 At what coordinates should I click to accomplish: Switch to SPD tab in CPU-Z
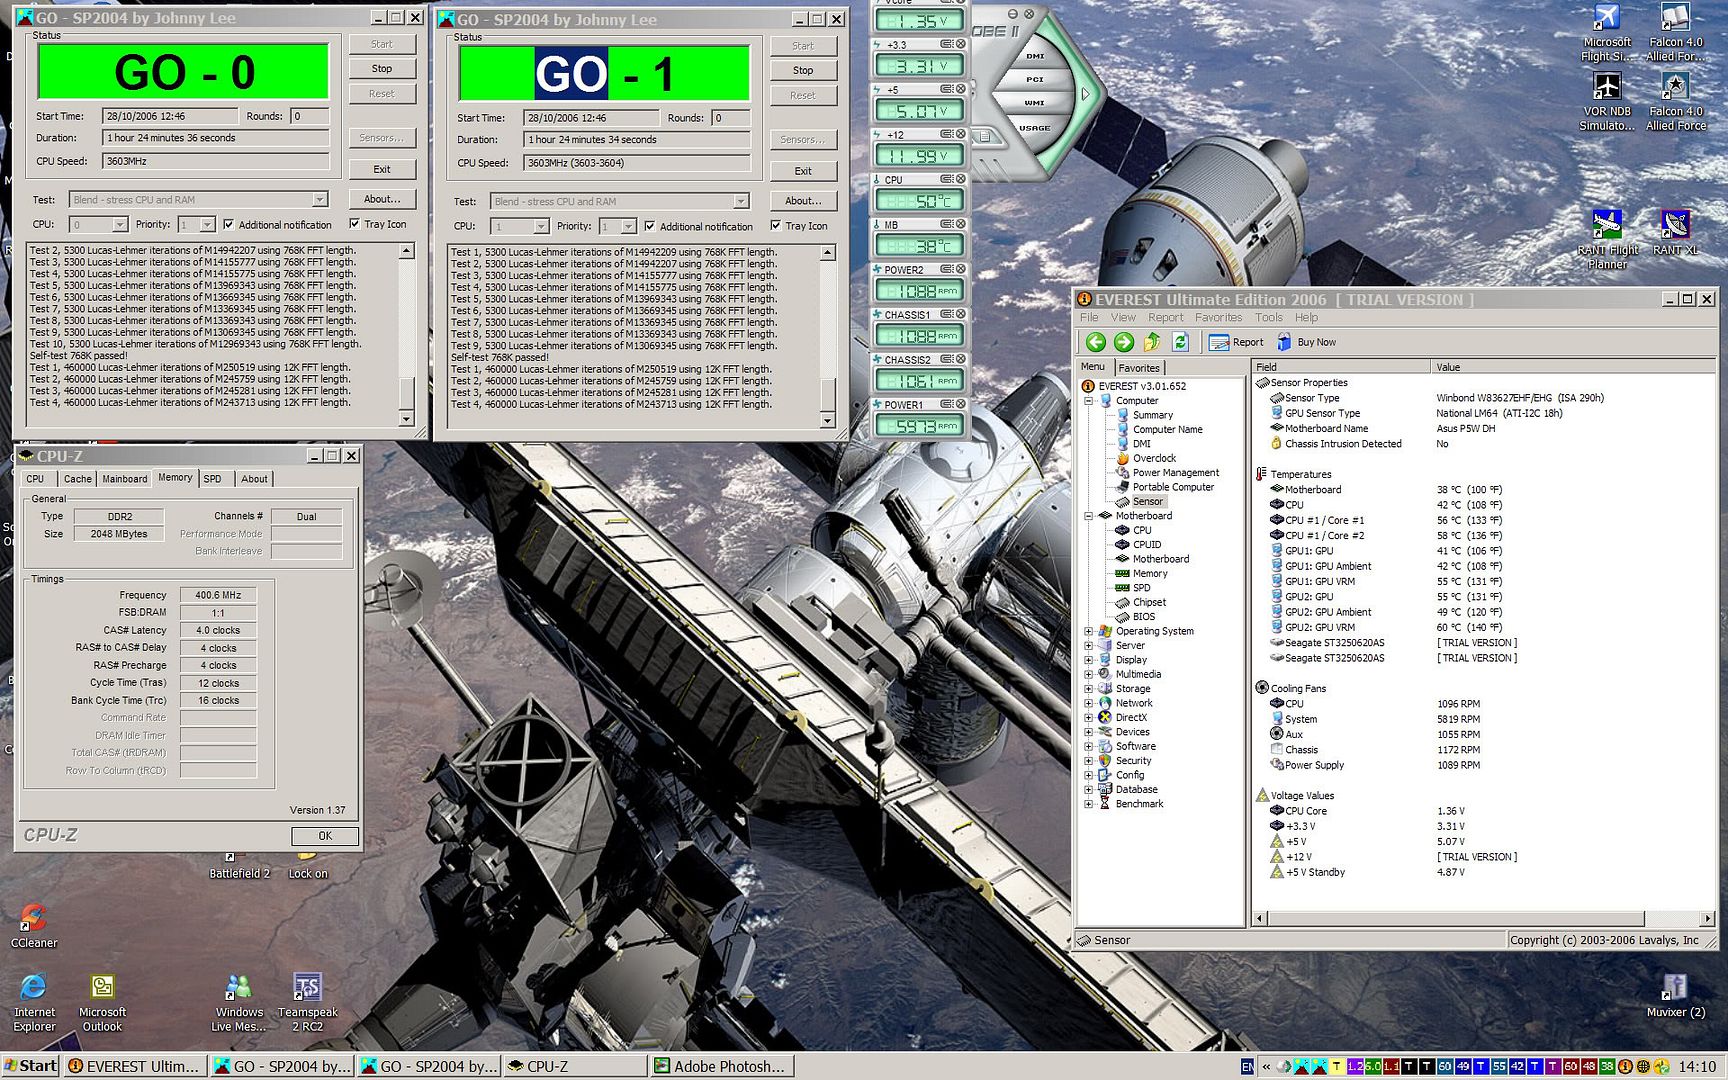(x=213, y=479)
